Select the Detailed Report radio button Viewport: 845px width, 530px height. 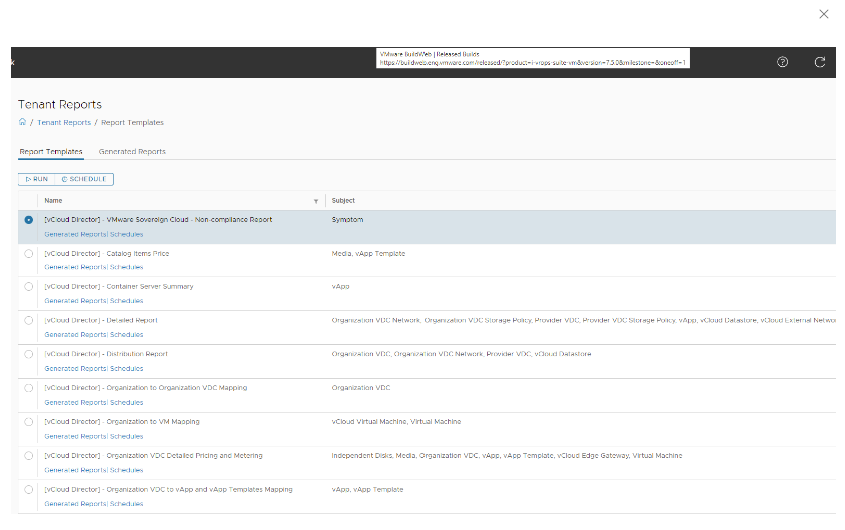pos(29,320)
